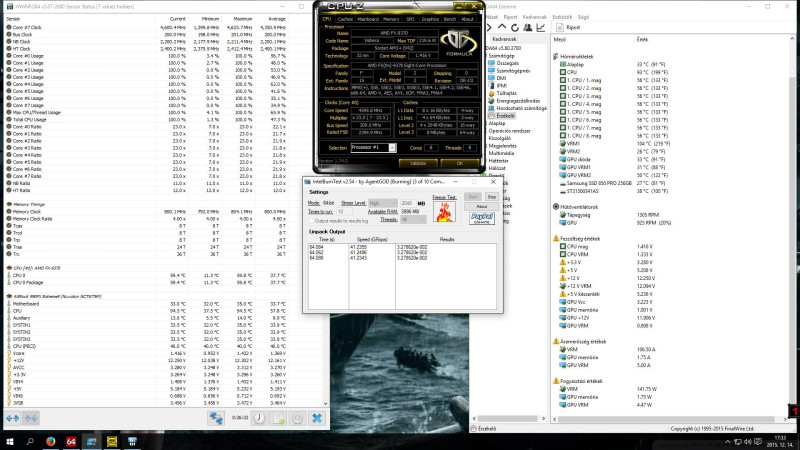The height and width of the screenshot is (450, 800).
Task: Collapse columns with HWiNFO arrows-inward button
Action: point(31,418)
